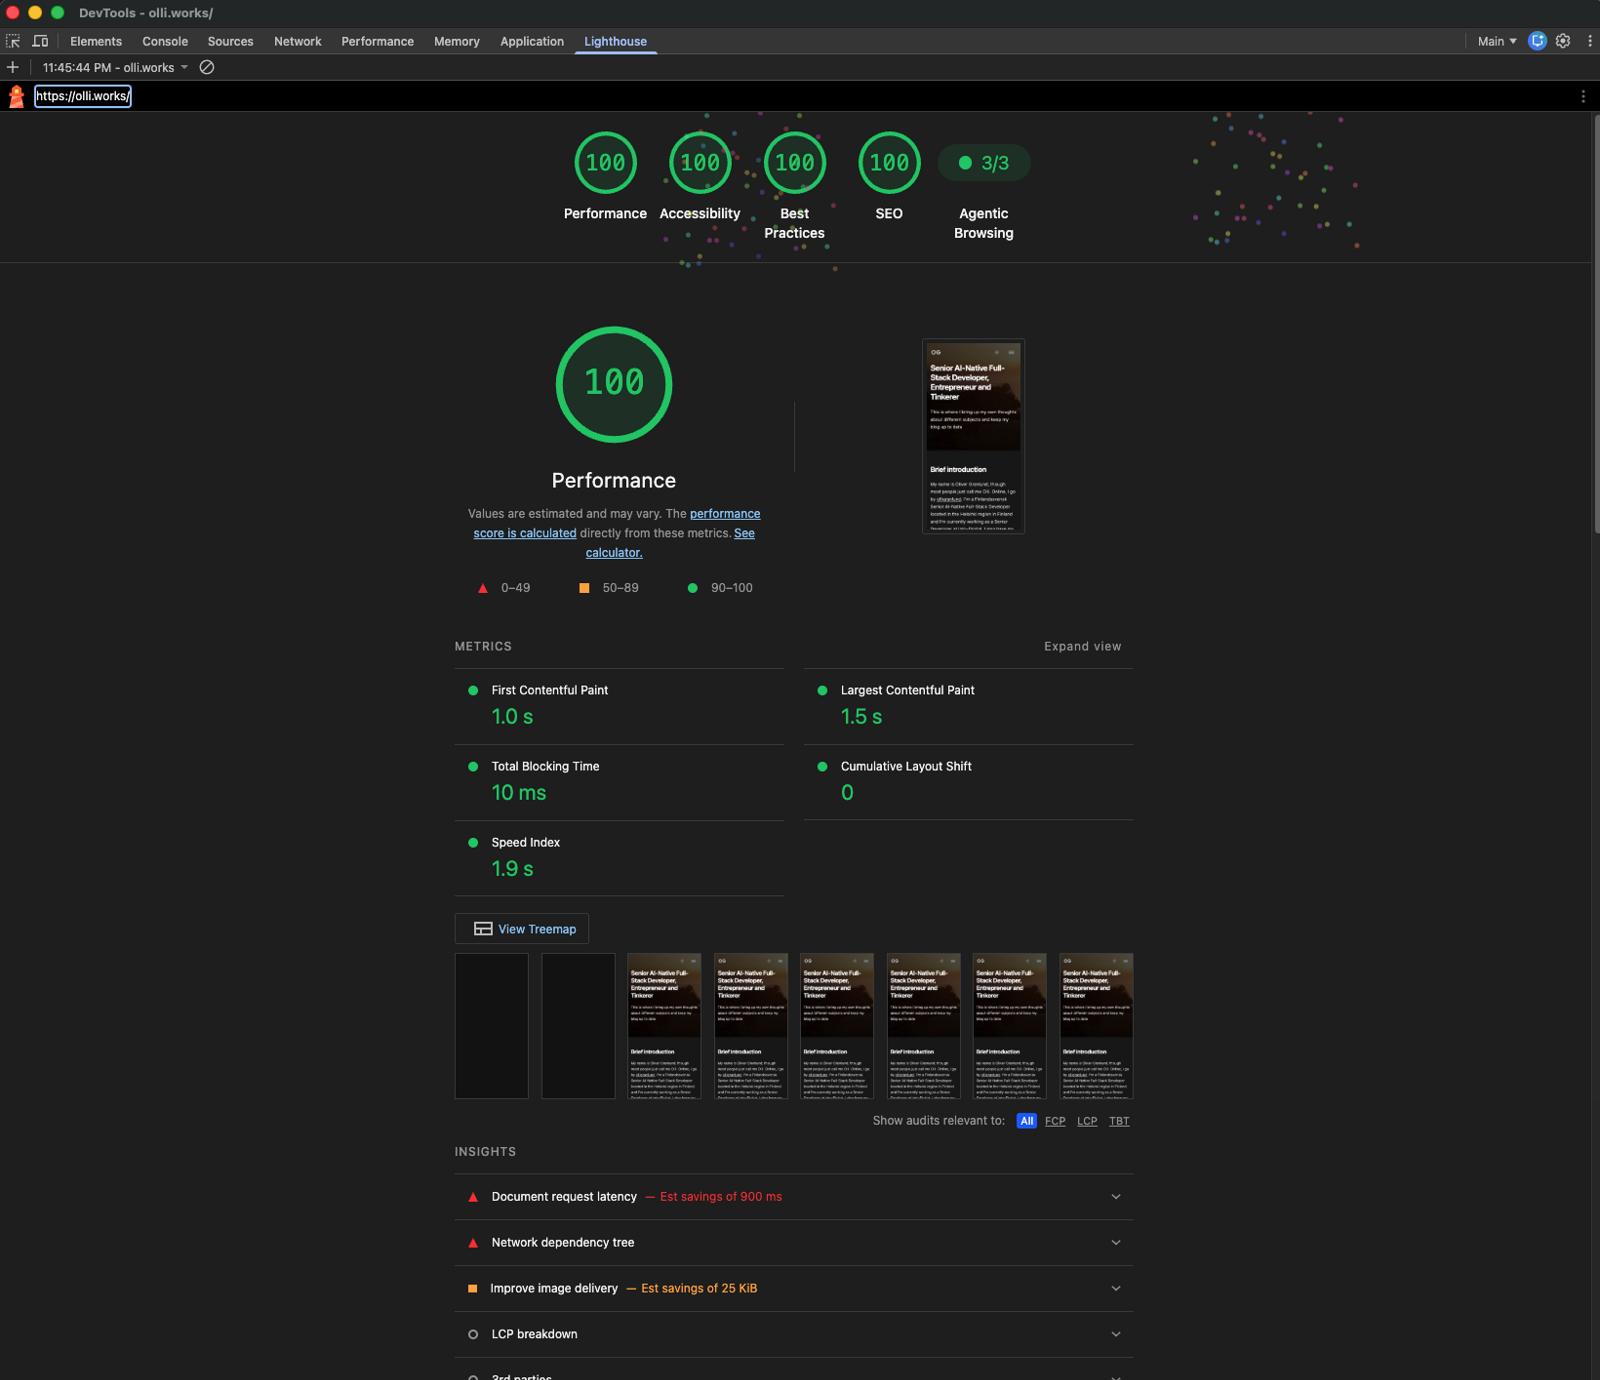
Task: Toggle metrics Expand view
Action: [x=1083, y=647]
